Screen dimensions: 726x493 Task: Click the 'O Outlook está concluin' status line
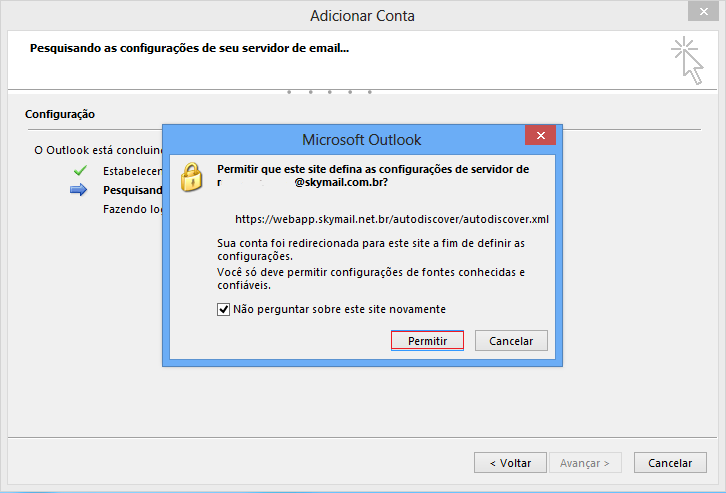pos(98,150)
